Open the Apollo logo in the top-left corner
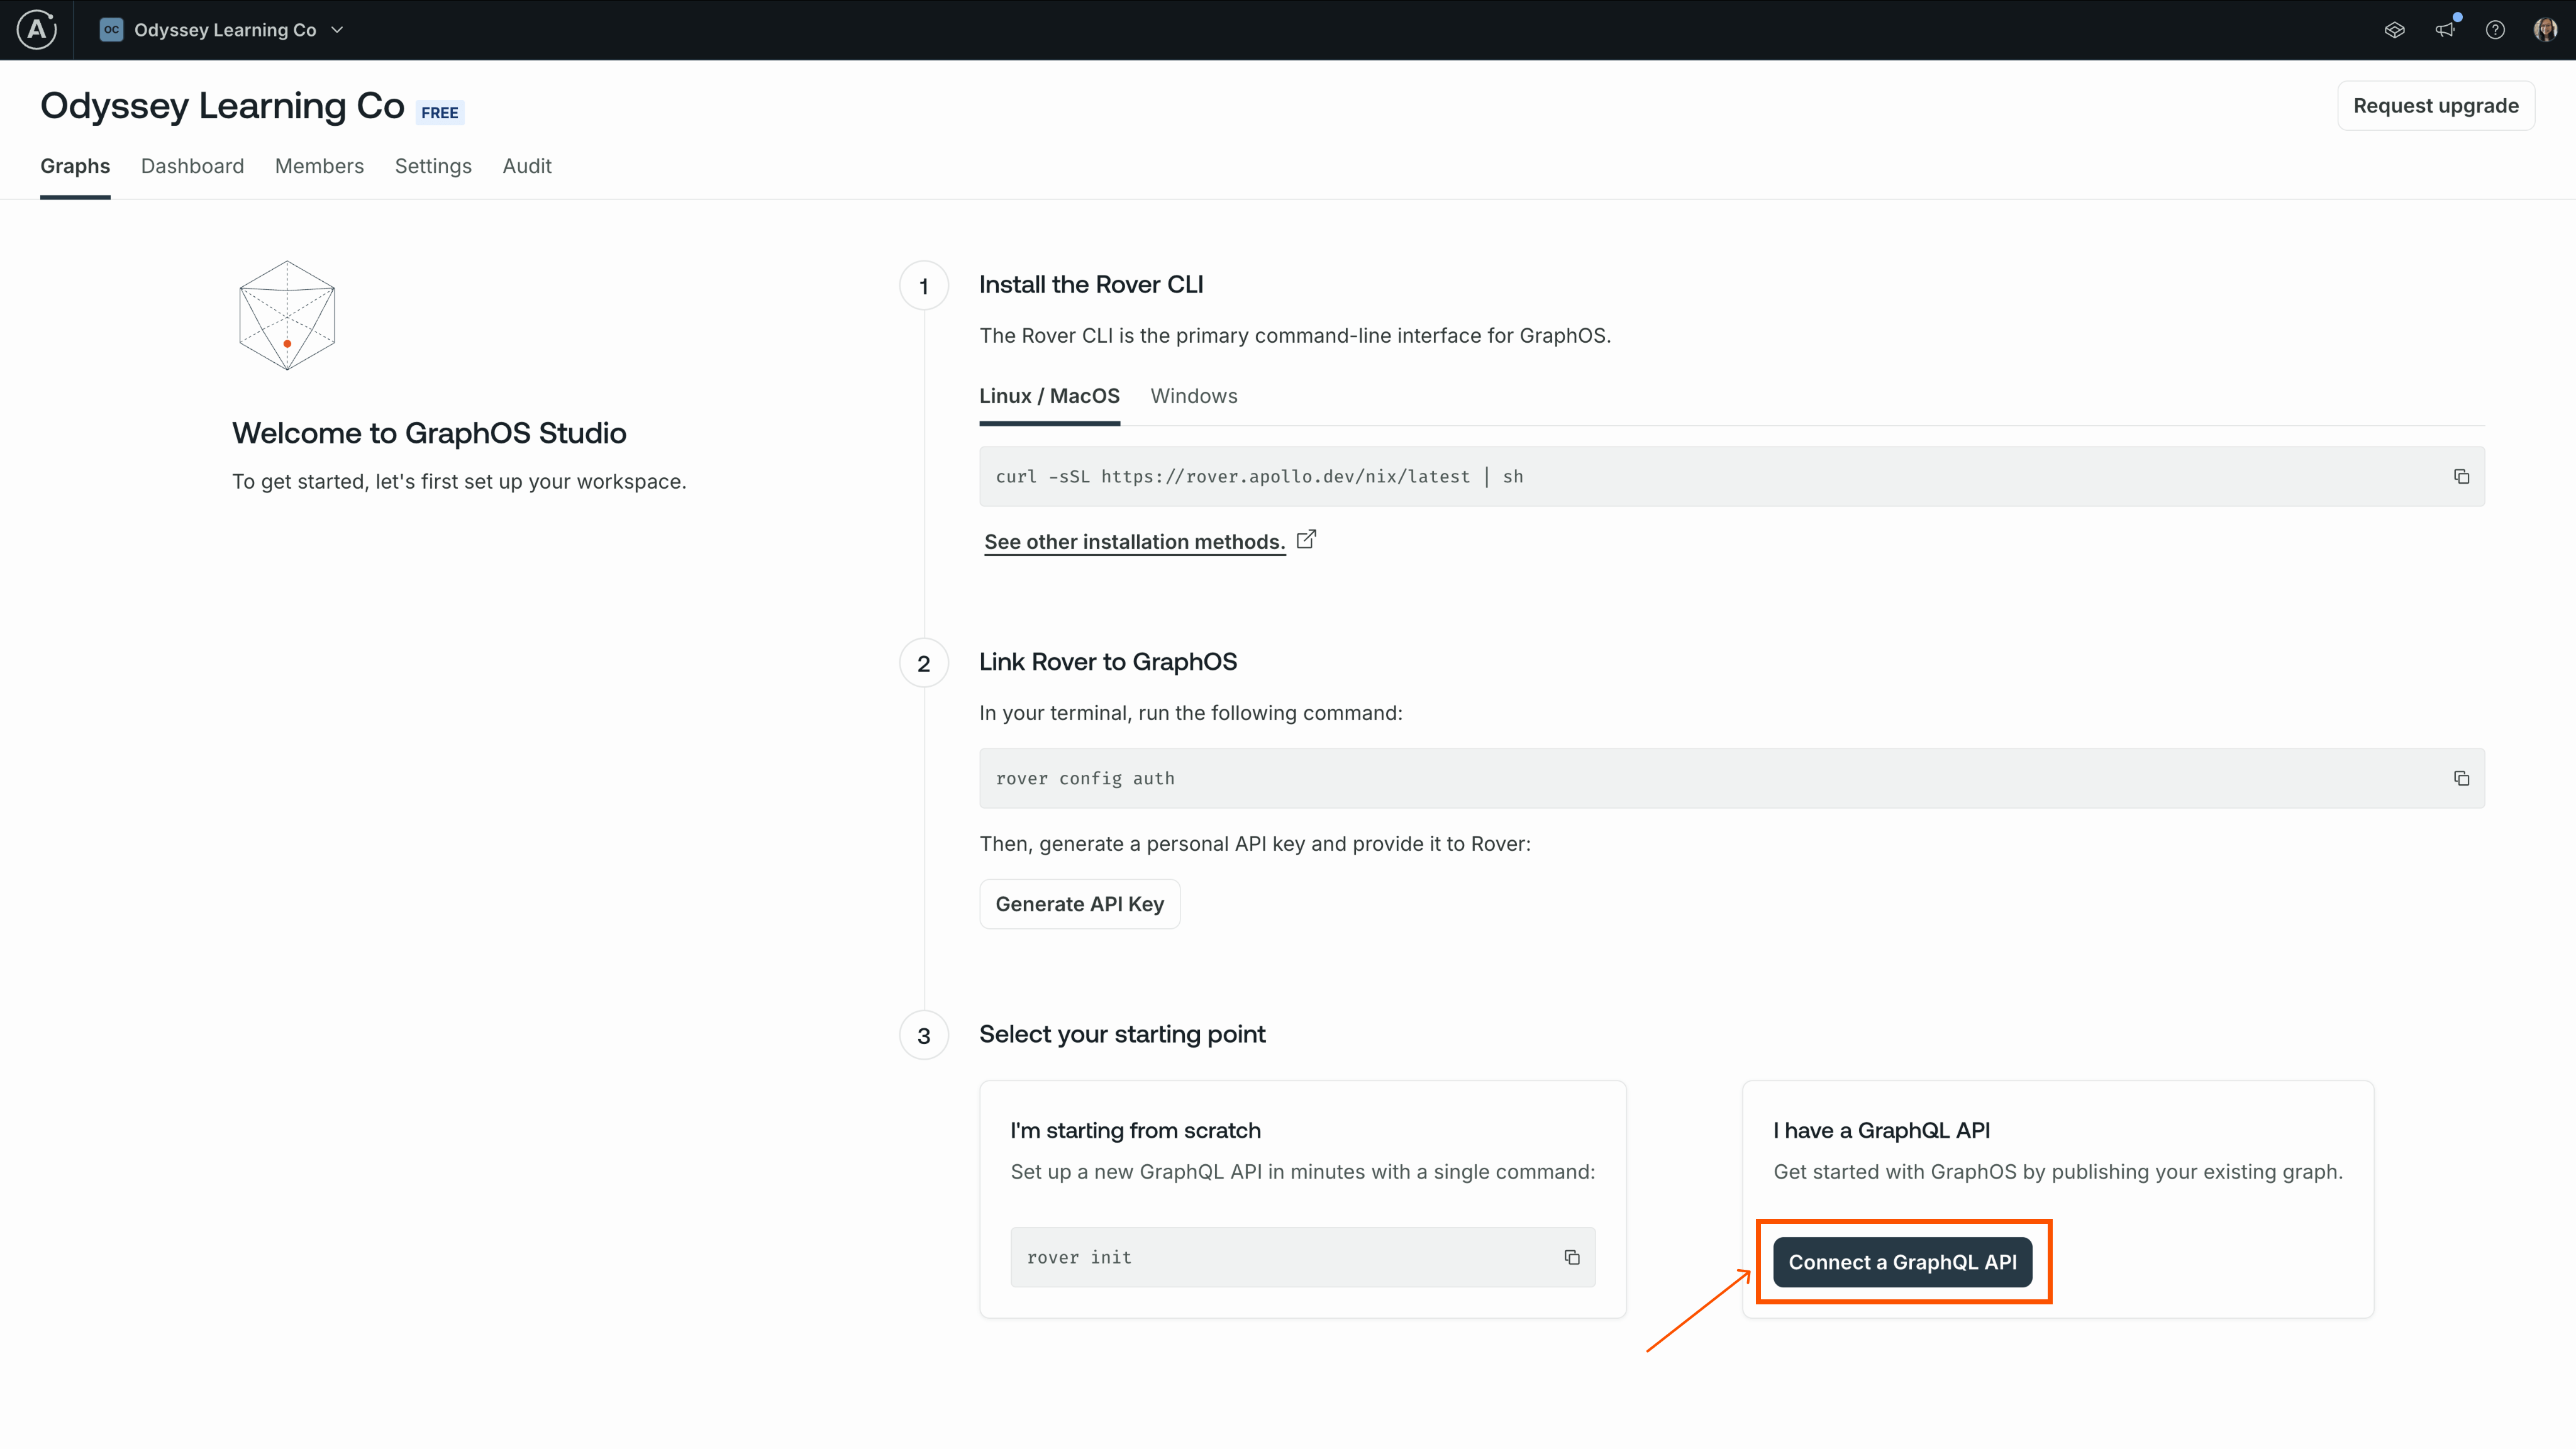2576x1449 pixels. 36,29
